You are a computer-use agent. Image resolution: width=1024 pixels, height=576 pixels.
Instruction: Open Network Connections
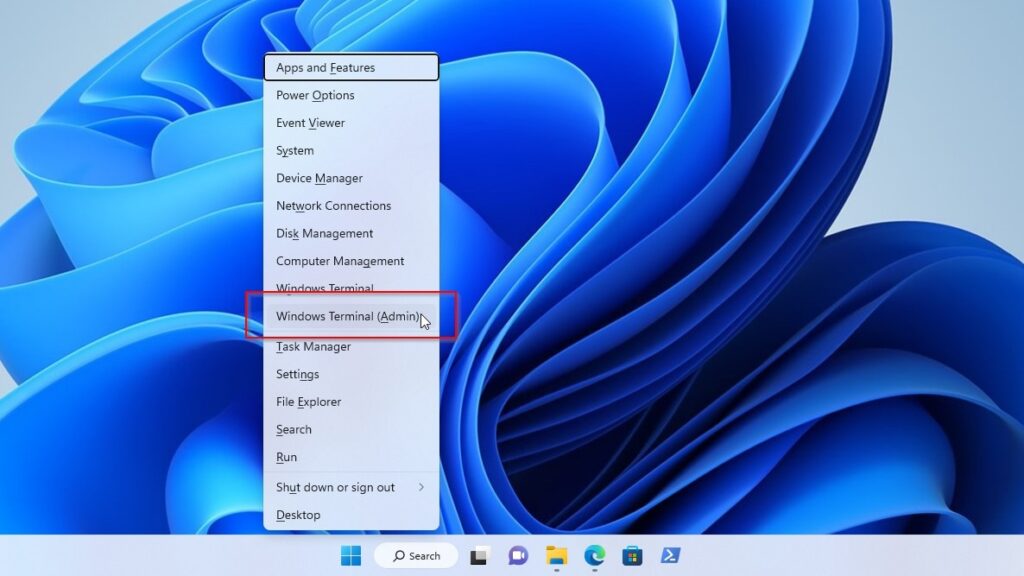(x=351, y=206)
